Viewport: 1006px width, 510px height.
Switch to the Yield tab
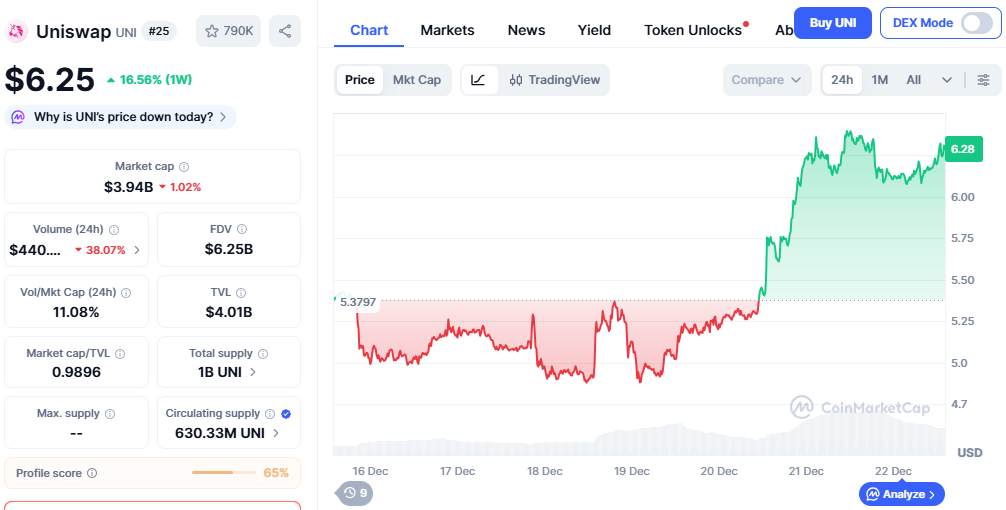(594, 30)
